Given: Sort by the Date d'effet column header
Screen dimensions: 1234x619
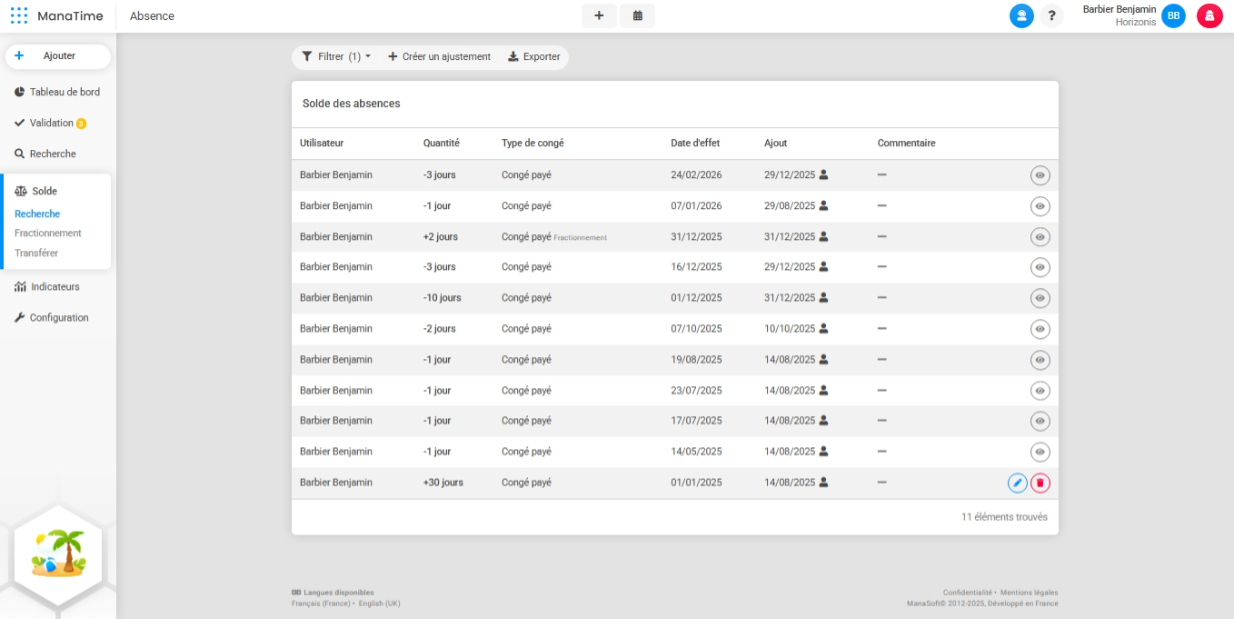Looking at the screenshot, I should click(695, 143).
